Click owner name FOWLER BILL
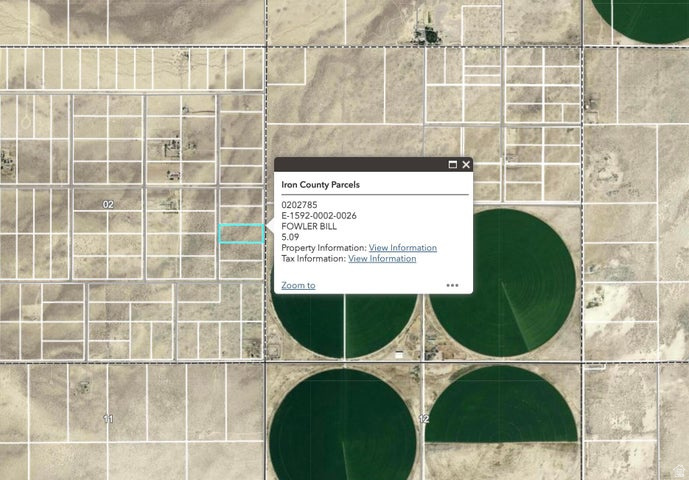Screen dimensions: 689x480 click(x=309, y=226)
